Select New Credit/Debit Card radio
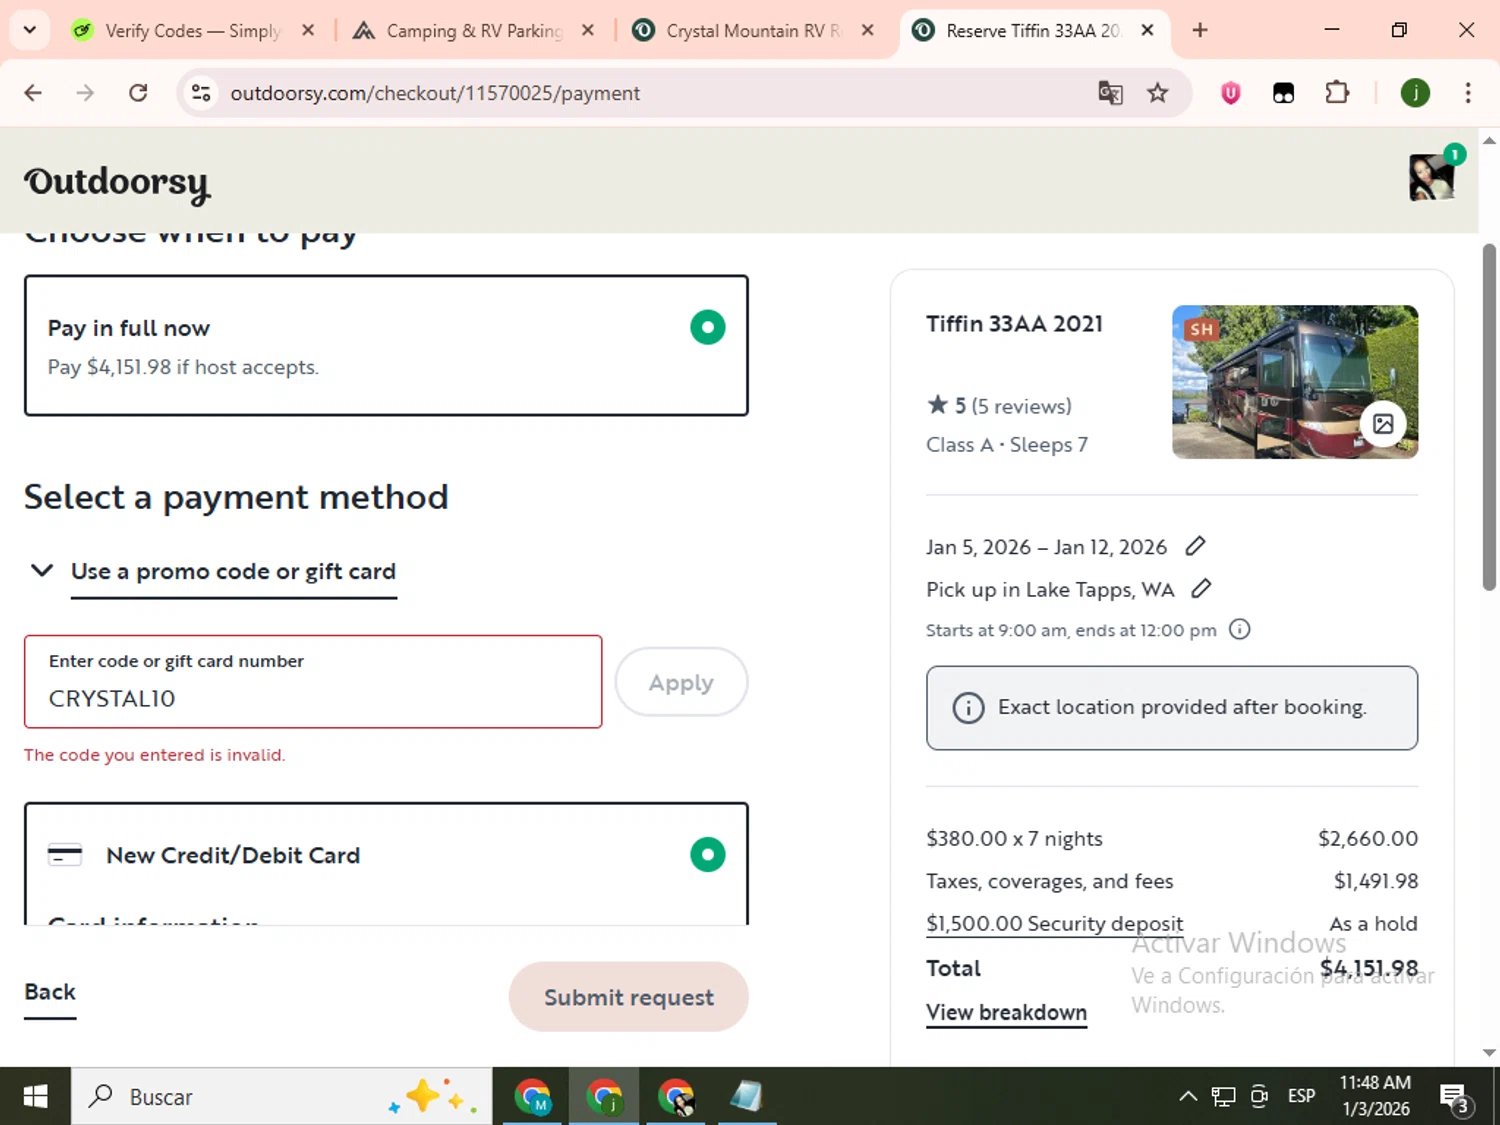This screenshot has width=1500, height=1125. click(x=707, y=854)
